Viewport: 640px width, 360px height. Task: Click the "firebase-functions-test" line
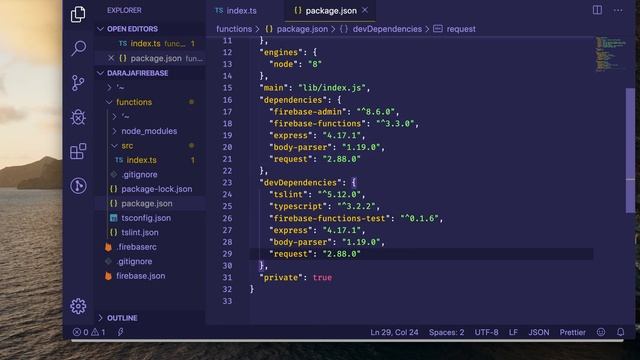(x=356, y=218)
